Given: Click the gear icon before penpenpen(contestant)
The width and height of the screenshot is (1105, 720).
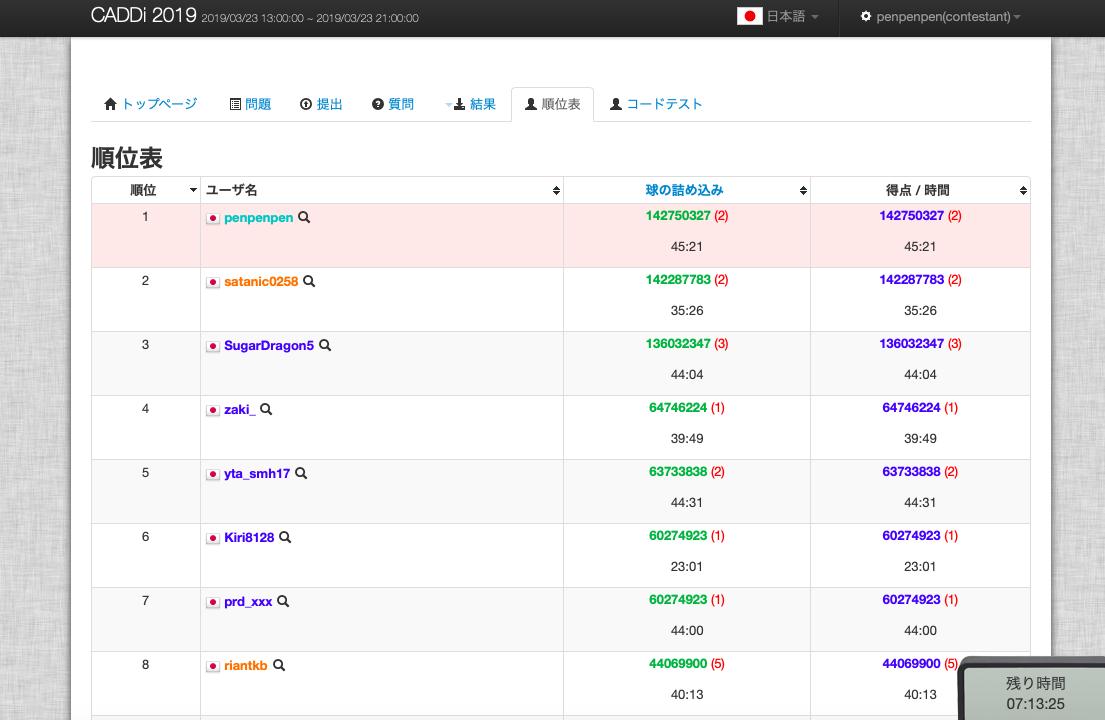Looking at the screenshot, I should pyautogui.click(x=864, y=16).
